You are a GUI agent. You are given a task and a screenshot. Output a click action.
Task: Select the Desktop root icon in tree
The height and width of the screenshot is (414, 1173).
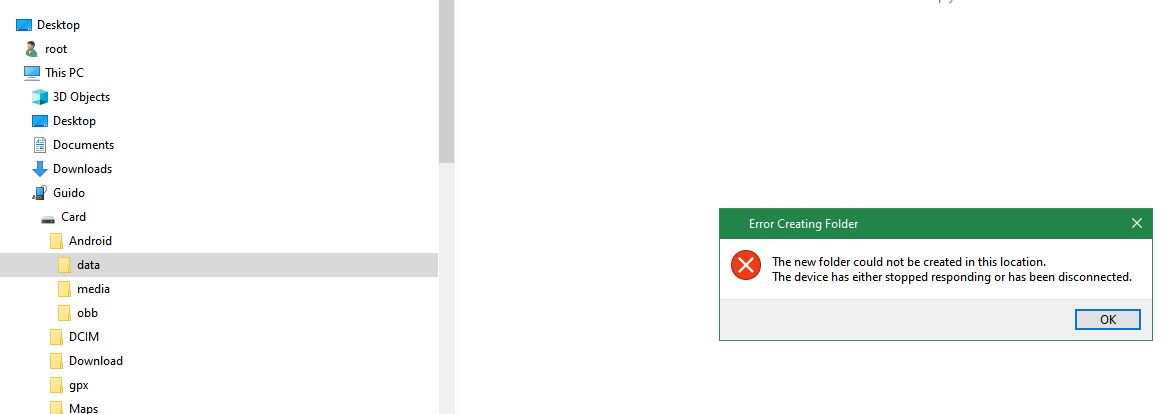[x=24, y=25]
